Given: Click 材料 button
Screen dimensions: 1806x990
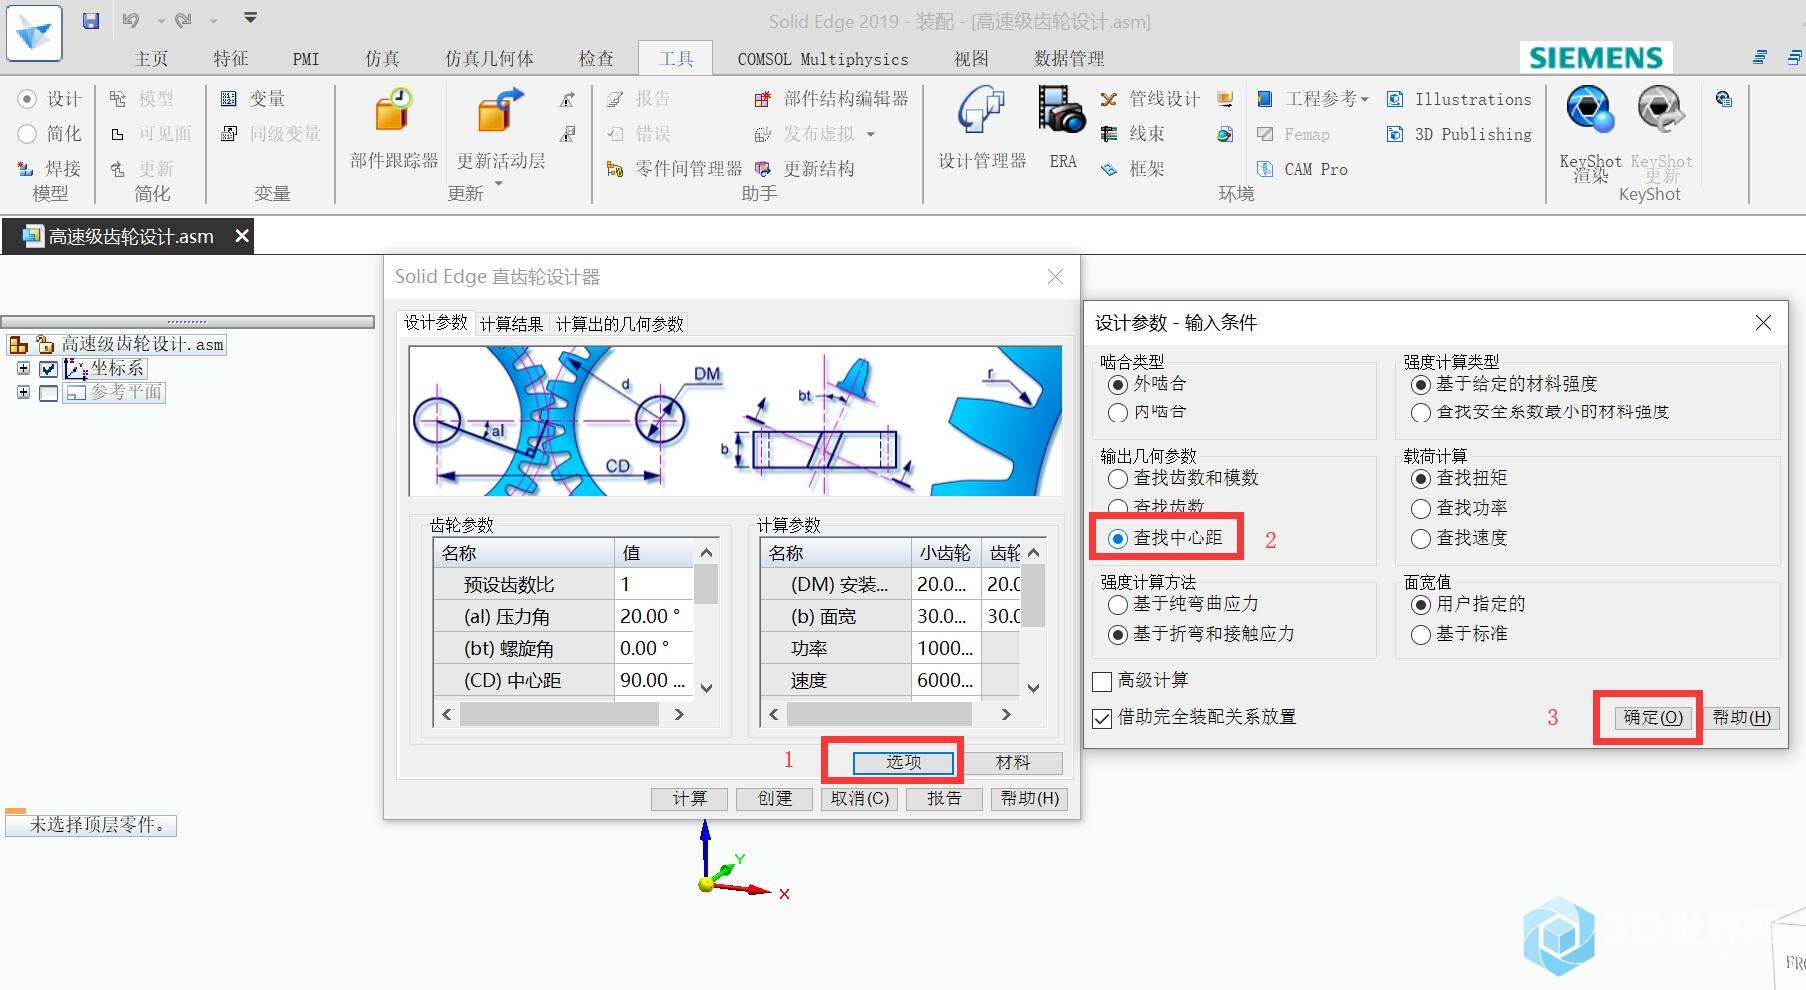Looking at the screenshot, I should click(1013, 762).
